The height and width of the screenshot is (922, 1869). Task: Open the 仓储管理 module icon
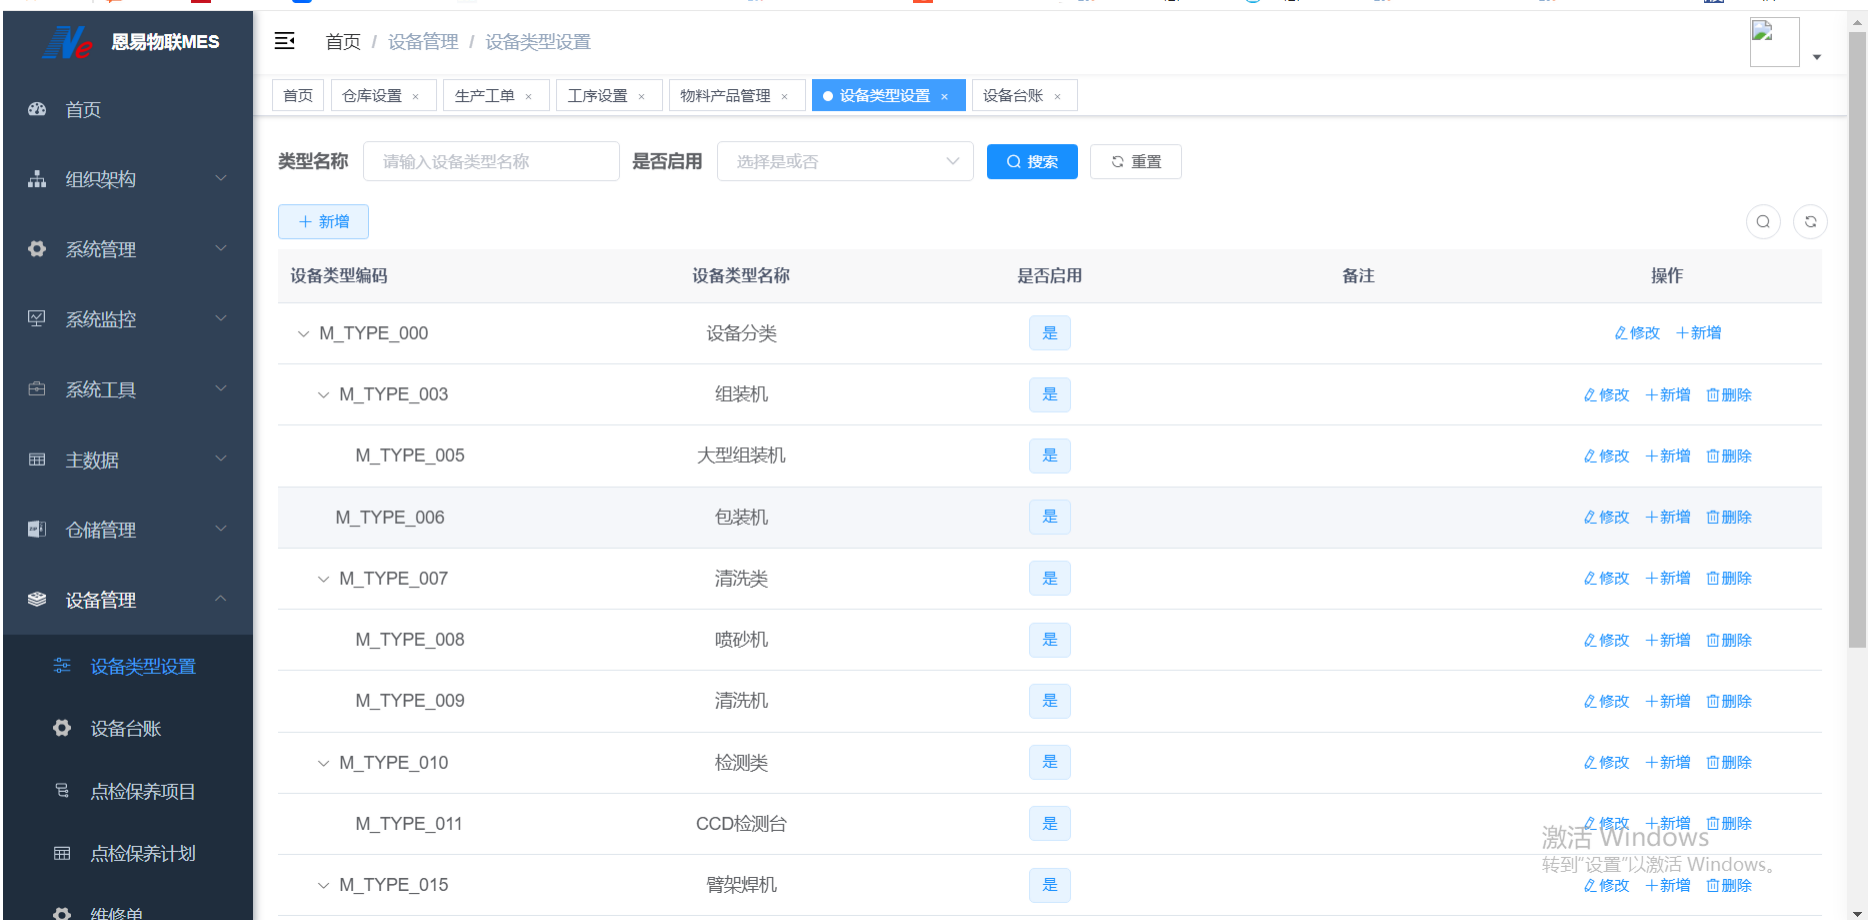coord(36,529)
